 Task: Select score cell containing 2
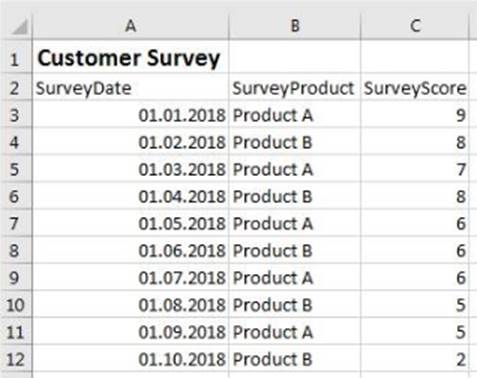[415, 359]
